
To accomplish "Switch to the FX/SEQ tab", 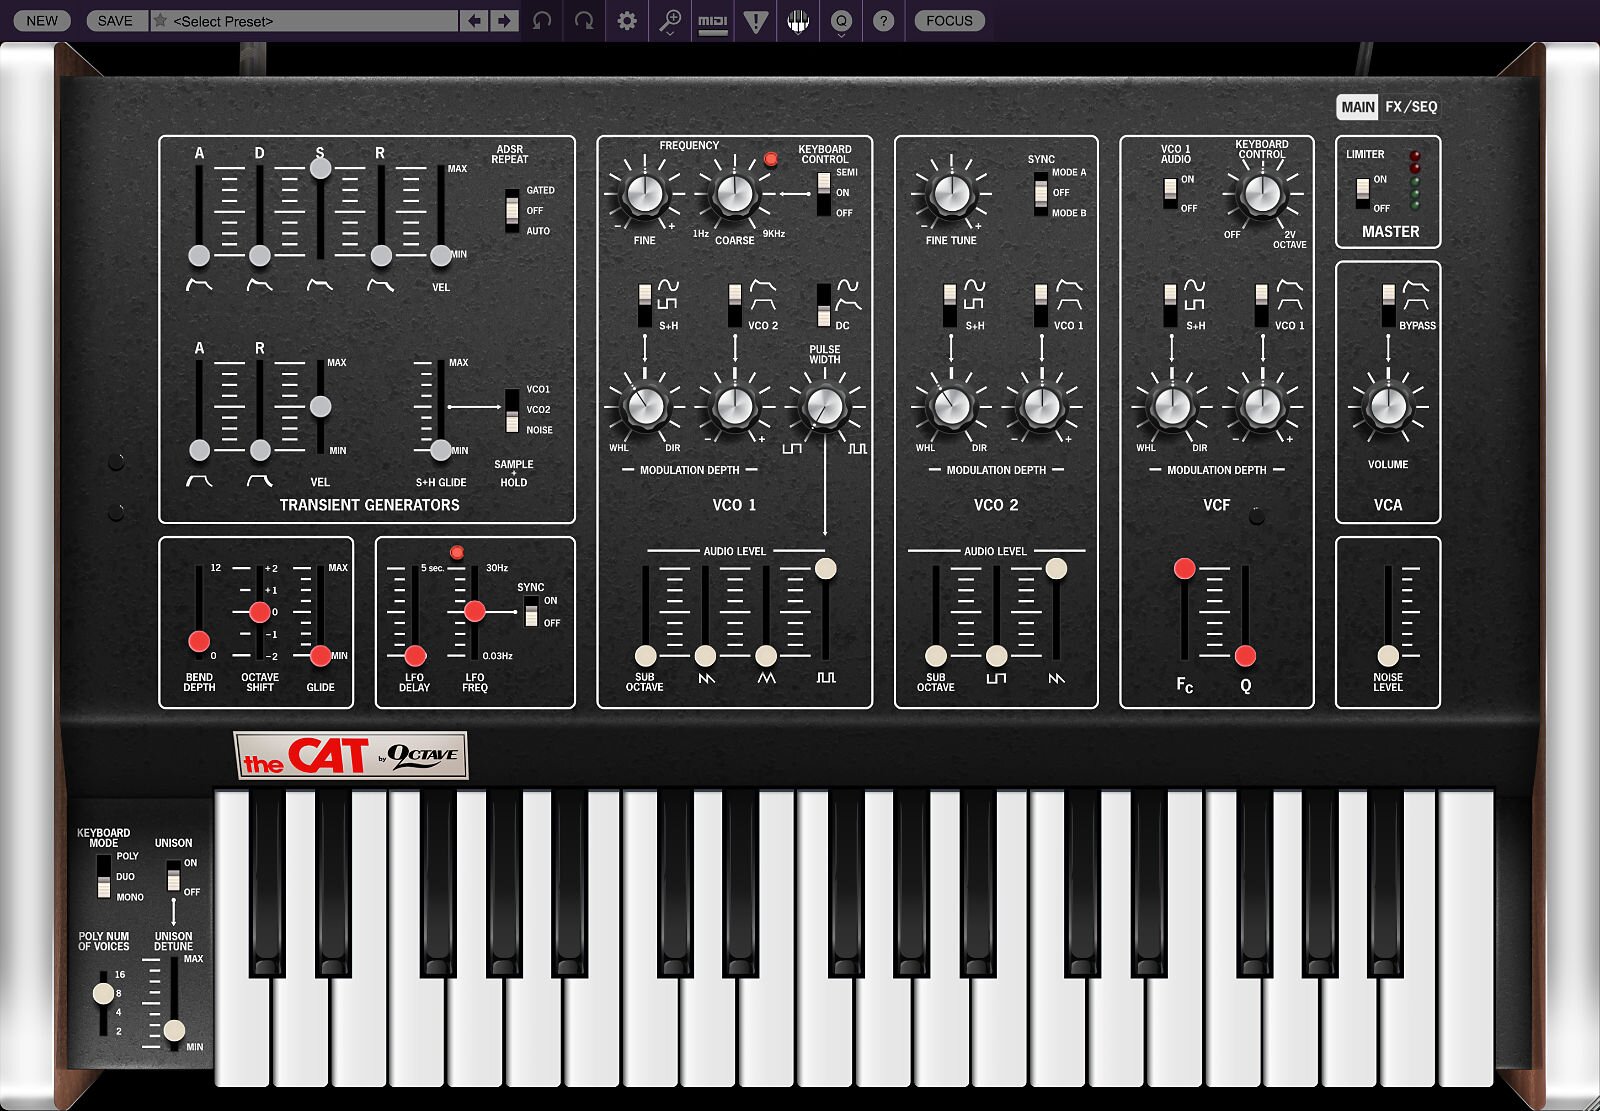I will click(x=1410, y=107).
